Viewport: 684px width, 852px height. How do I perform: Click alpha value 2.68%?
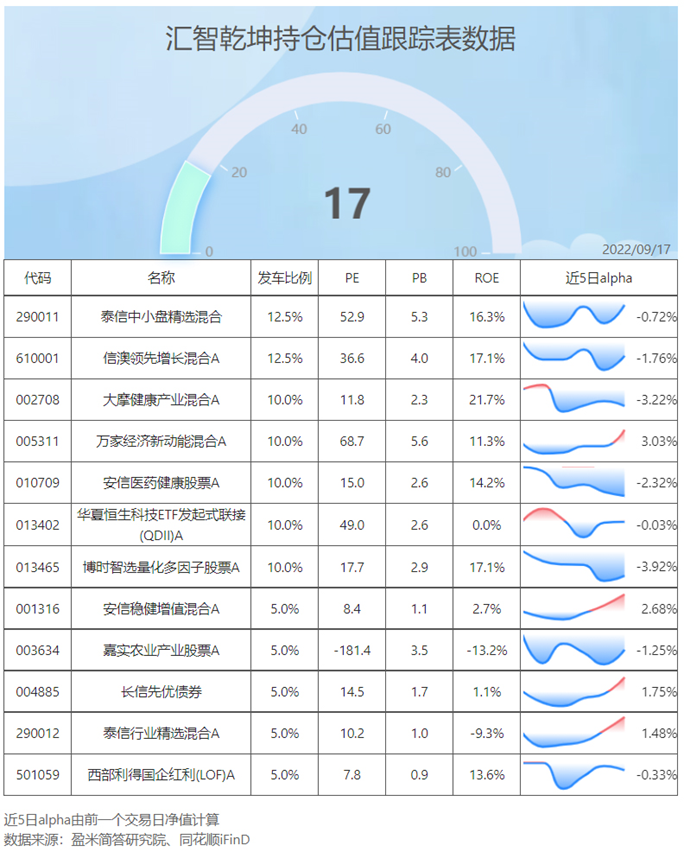coord(658,609)
